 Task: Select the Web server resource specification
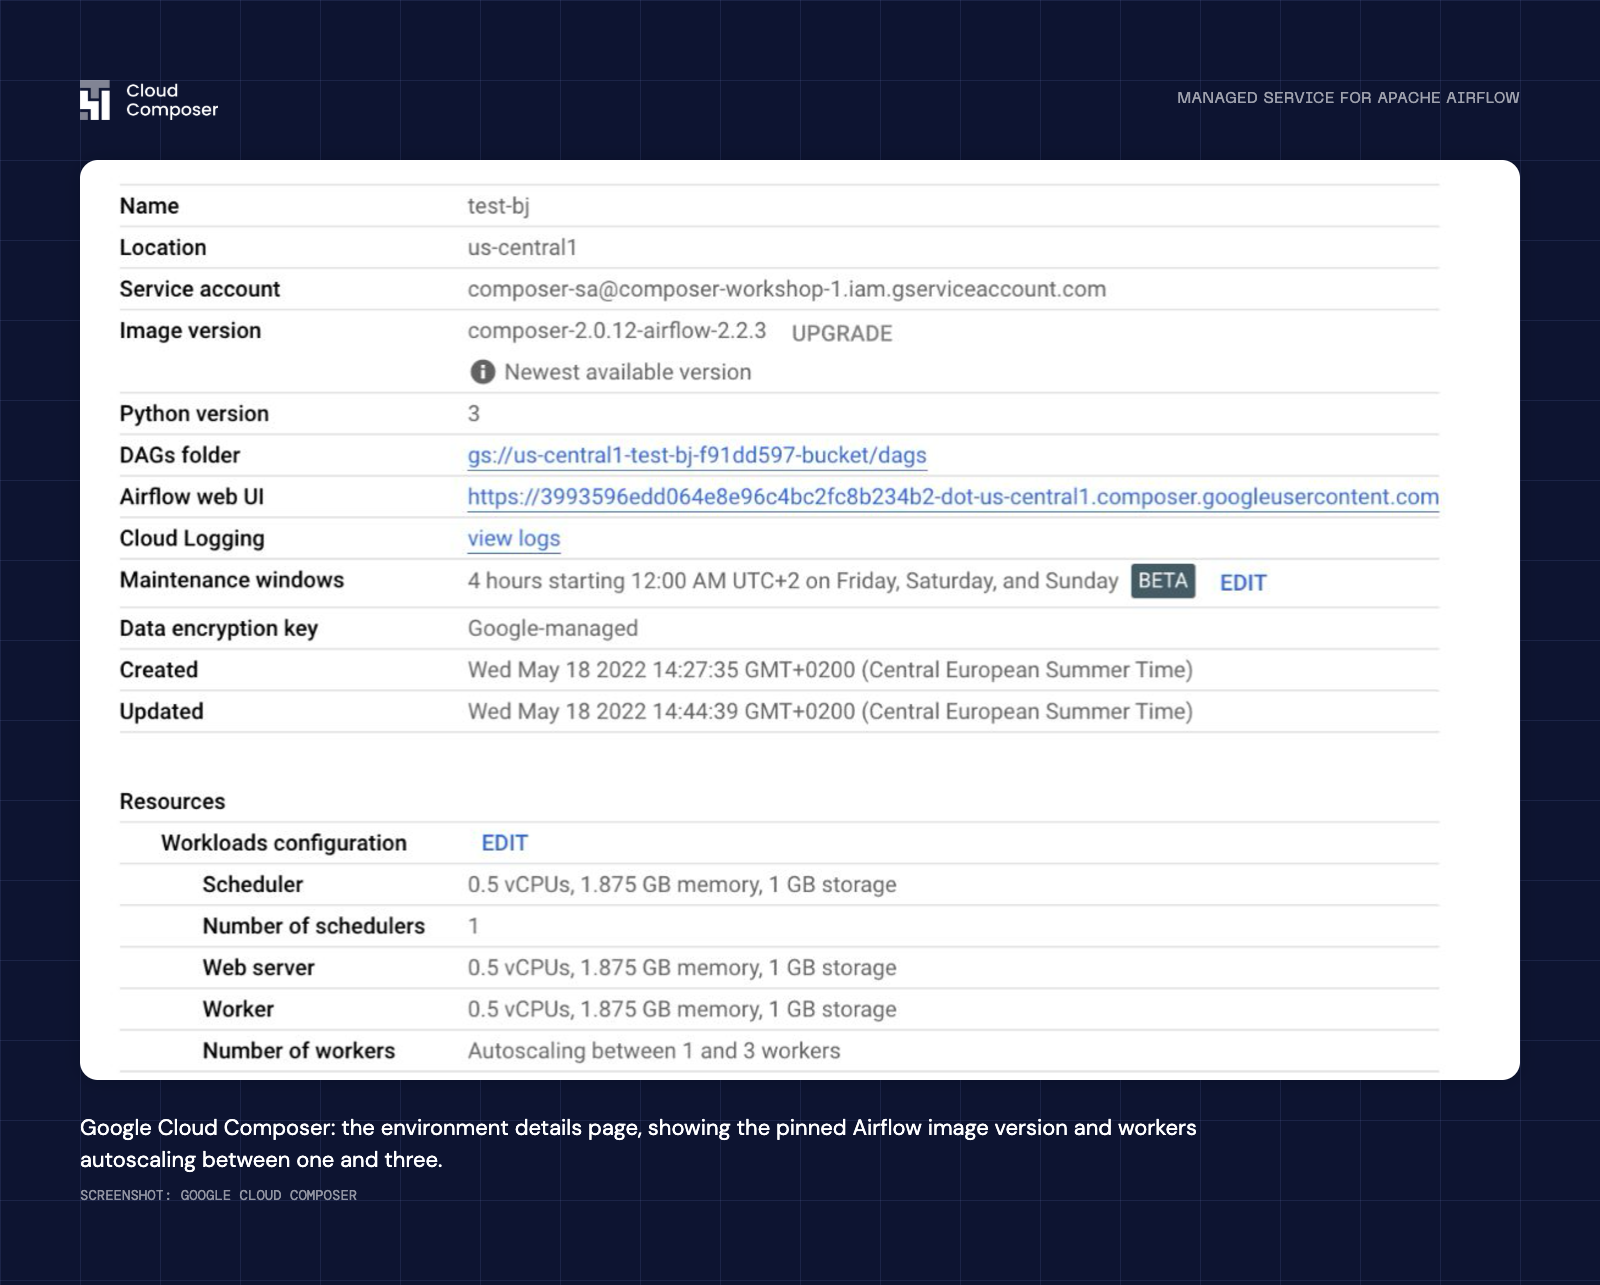[x=682, y=968]
